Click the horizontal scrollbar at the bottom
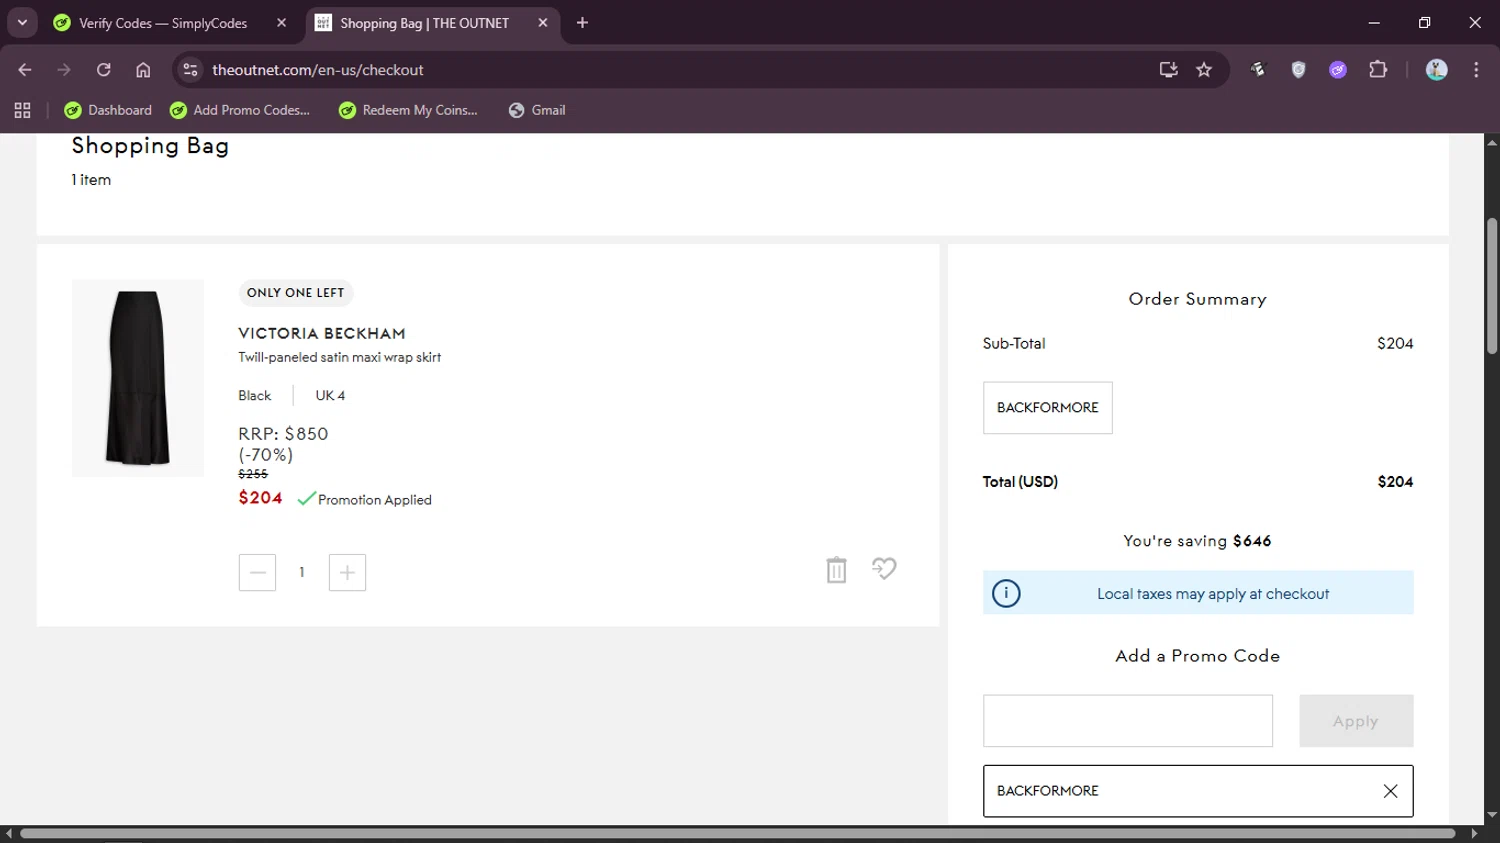This screenshot has width=1500, height=843. [x=737, y=833]
